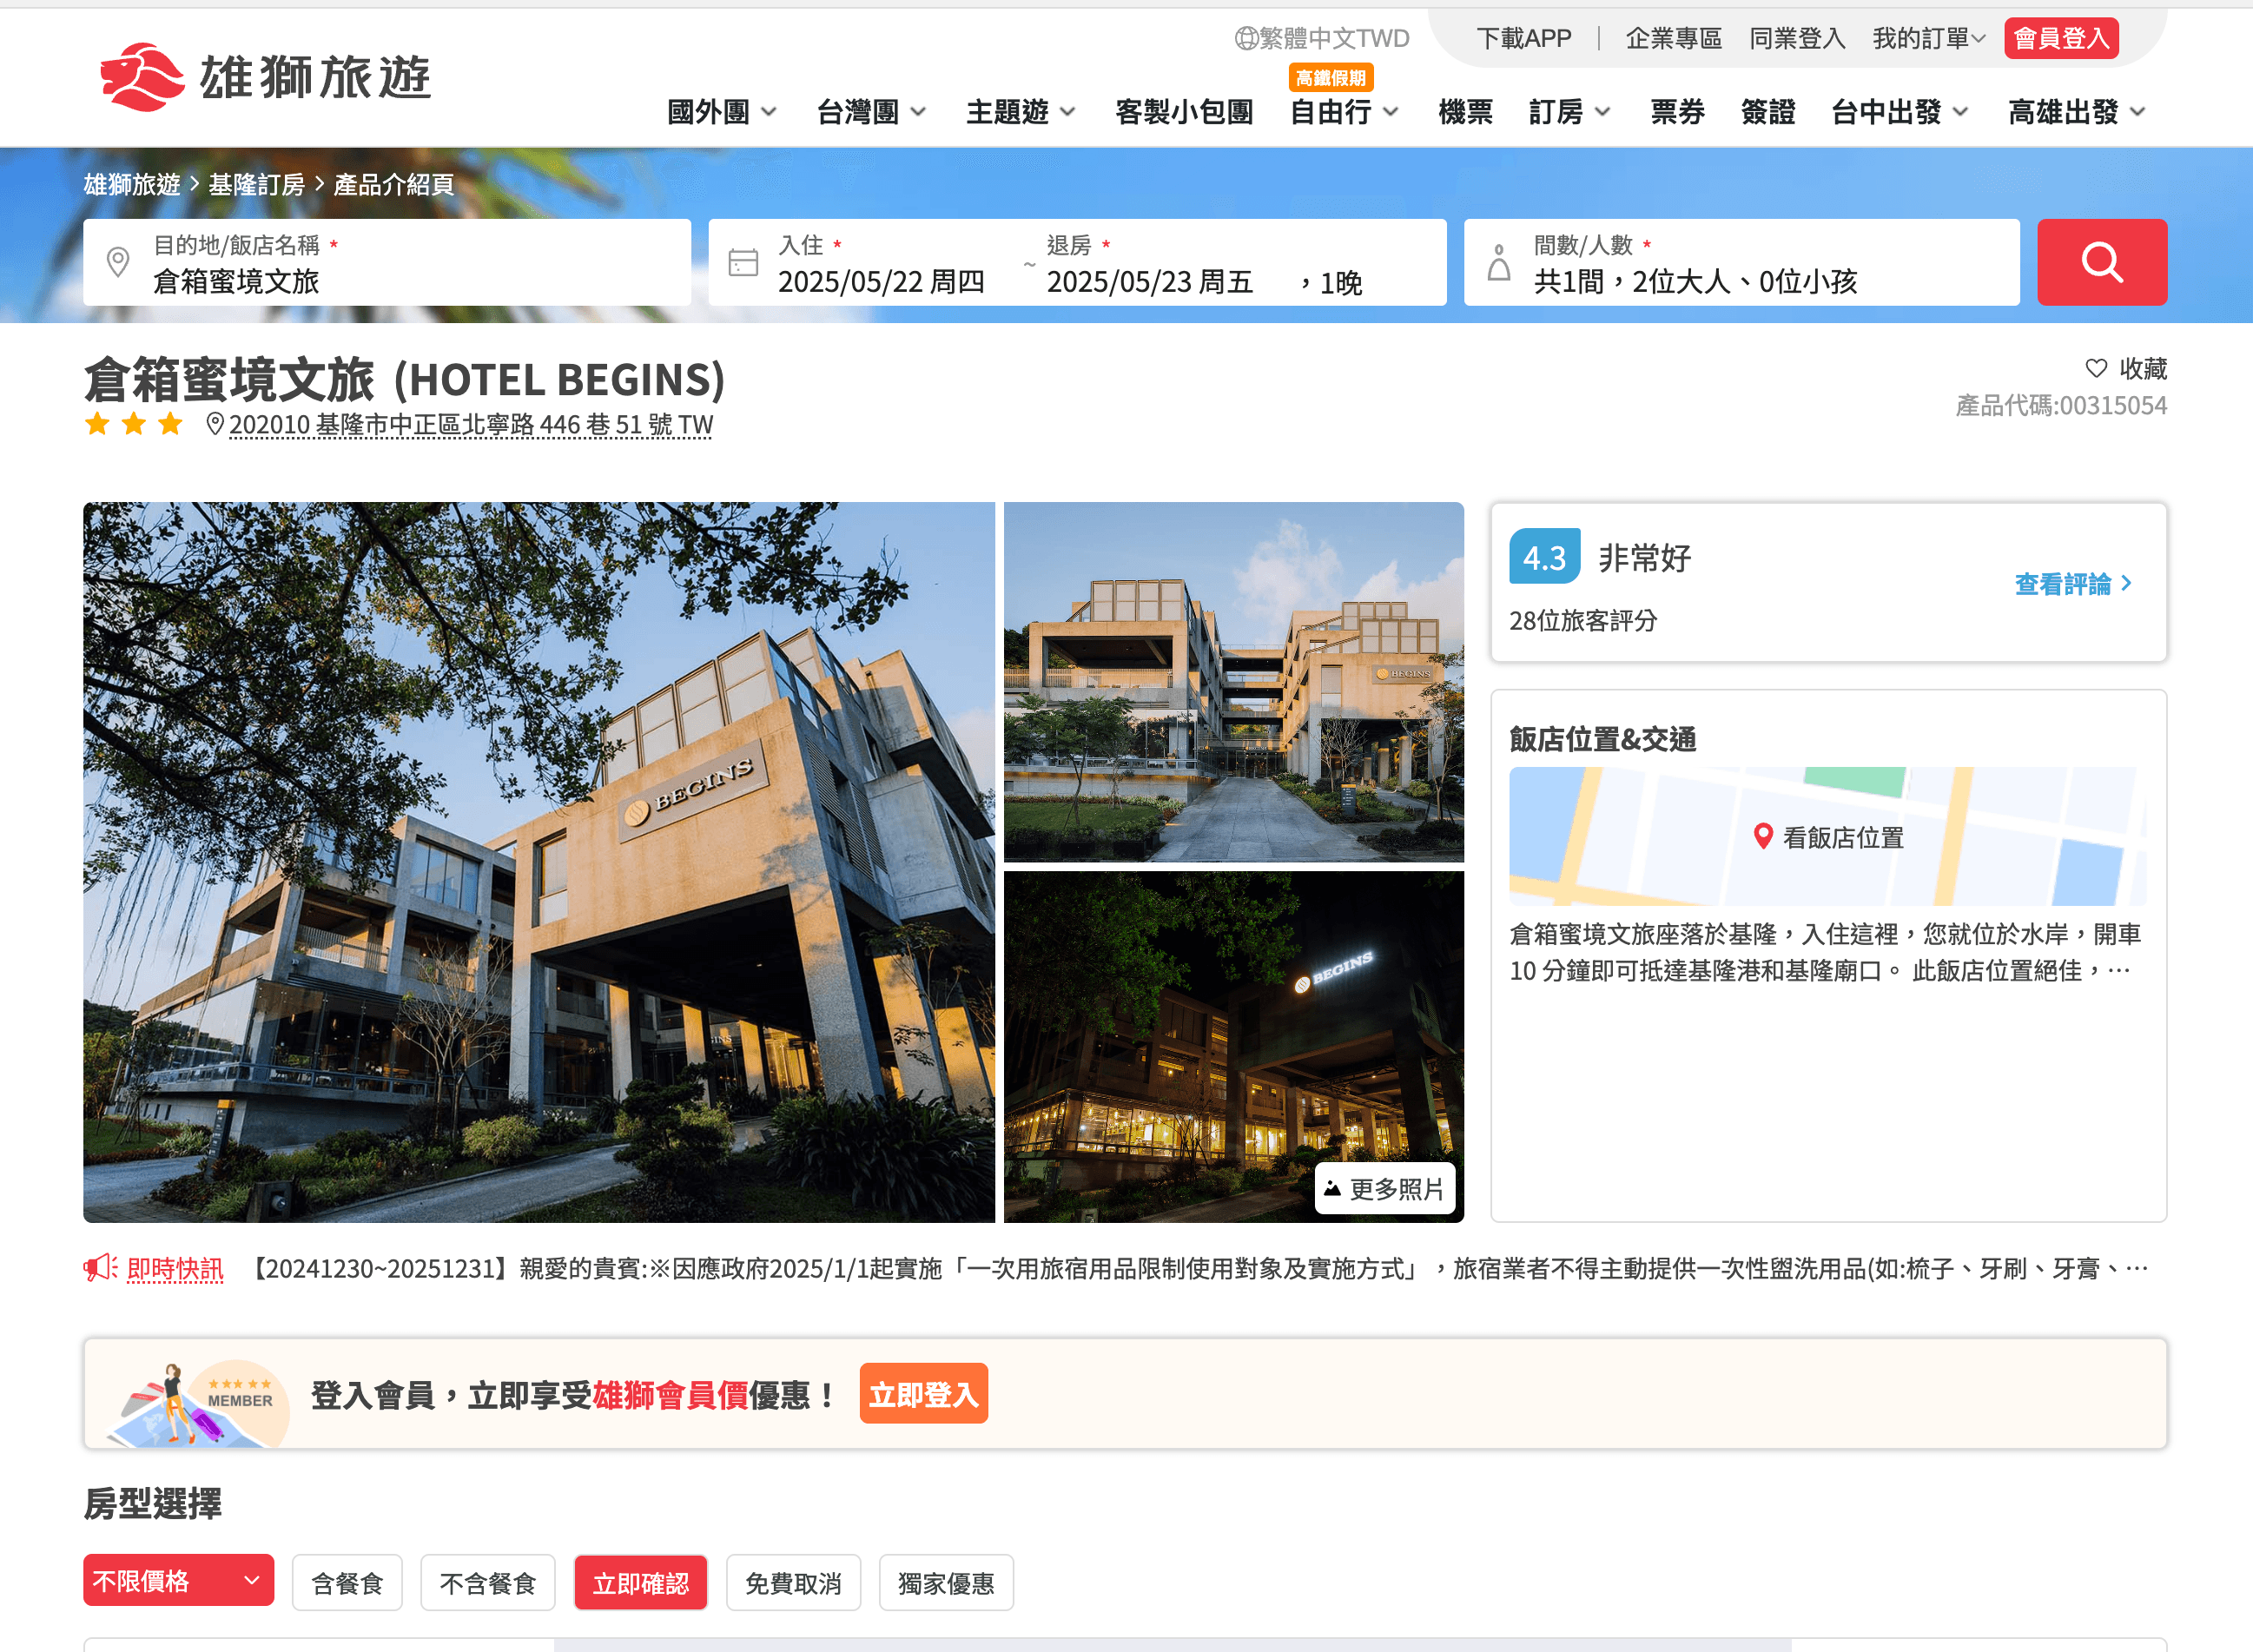2253x1652 pixels.
Task: Click the check-in date 2025/05/22
Action: click(880, 282)
